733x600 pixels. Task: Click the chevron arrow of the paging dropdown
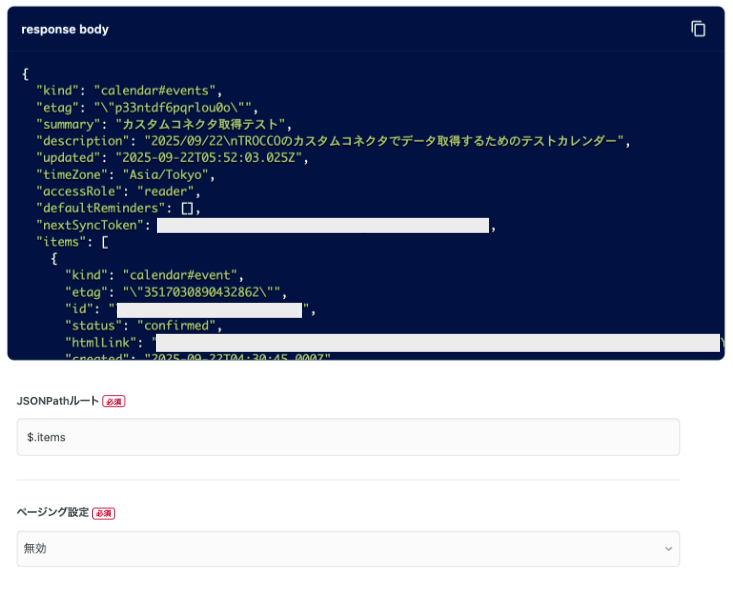[x=668, y=549]
